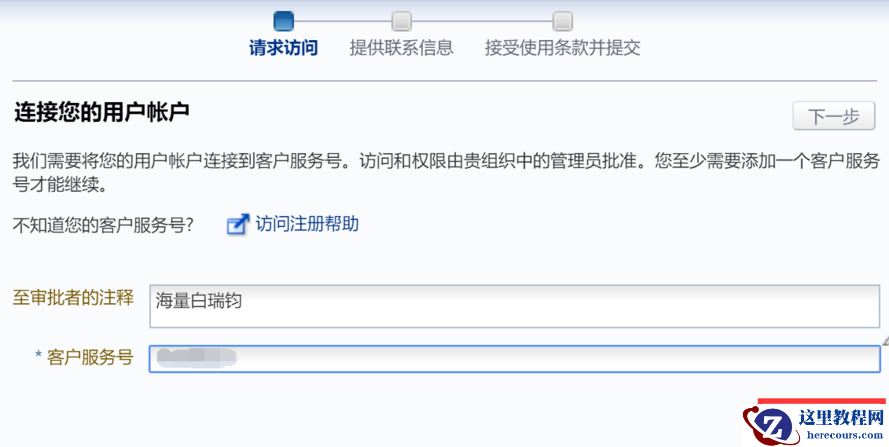Click the paragraph describing administrator approval
Viewport: 889px width, 447px height.
pyautogui.click(x=445, y=172)
